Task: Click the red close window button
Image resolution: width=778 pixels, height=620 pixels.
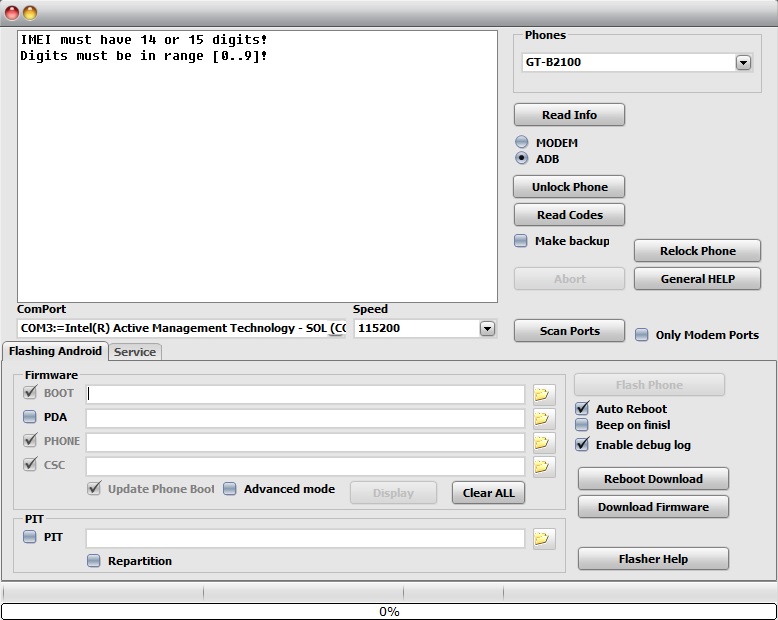Action: tap(12, 12)
